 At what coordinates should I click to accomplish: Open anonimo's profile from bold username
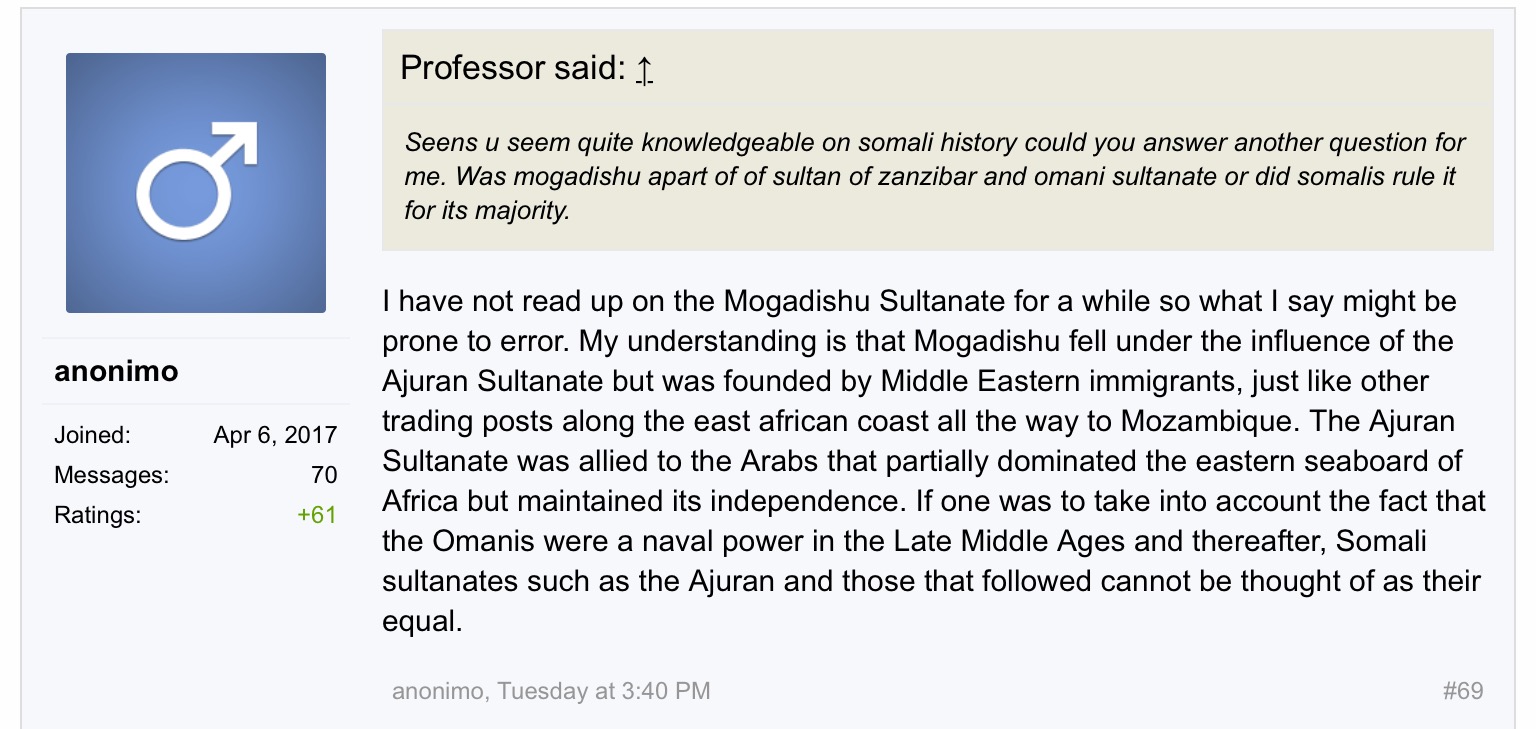click(x=116, y=372)
